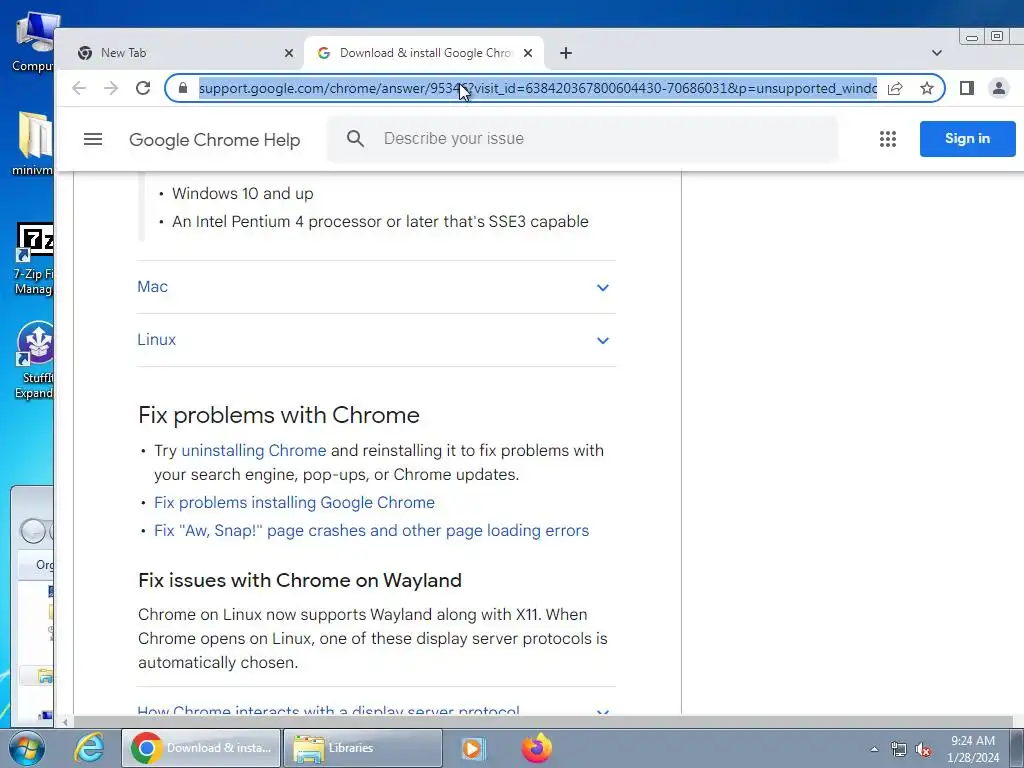The height and width of the screenshot is (768, 1024).
Task: Click the Google Chrome Help title
Action: click(x=215, y=140)
